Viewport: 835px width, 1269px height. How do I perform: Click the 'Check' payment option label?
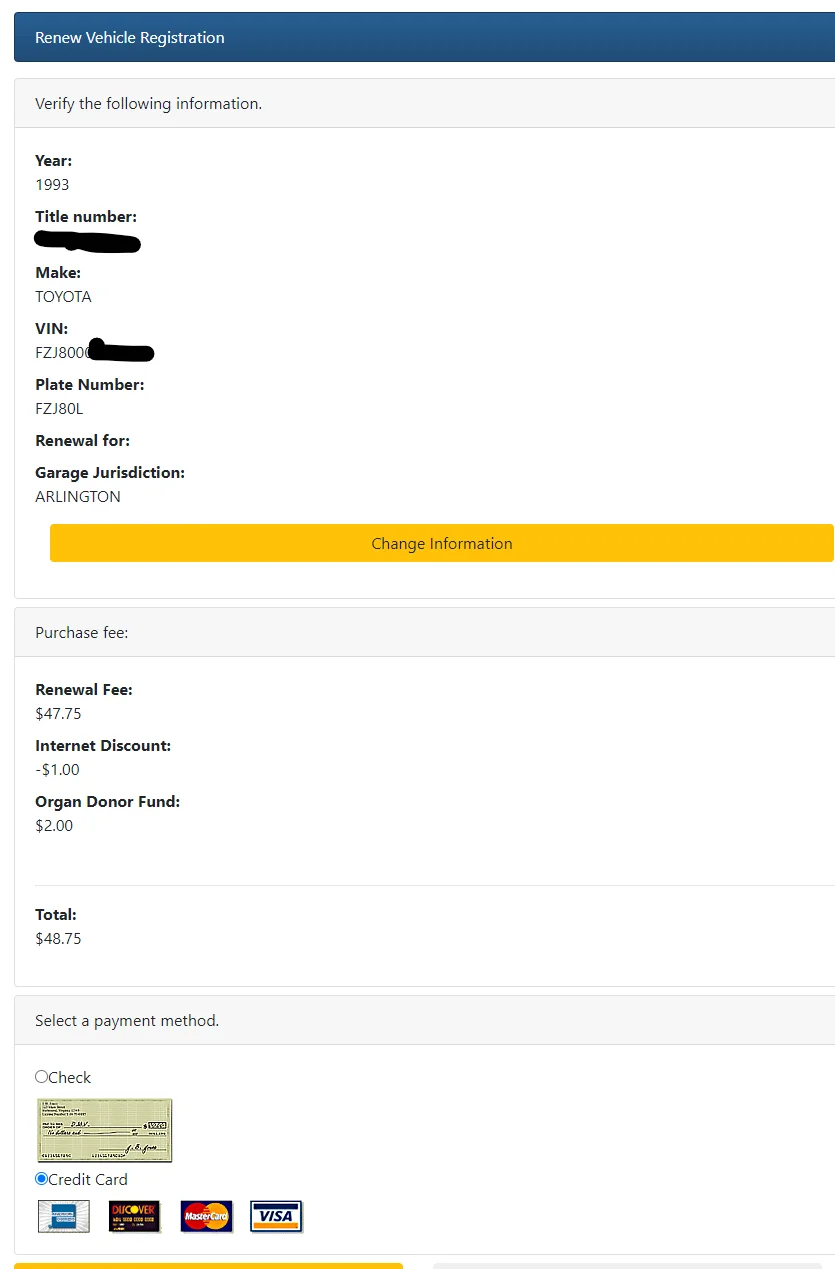click(70, 1077)
